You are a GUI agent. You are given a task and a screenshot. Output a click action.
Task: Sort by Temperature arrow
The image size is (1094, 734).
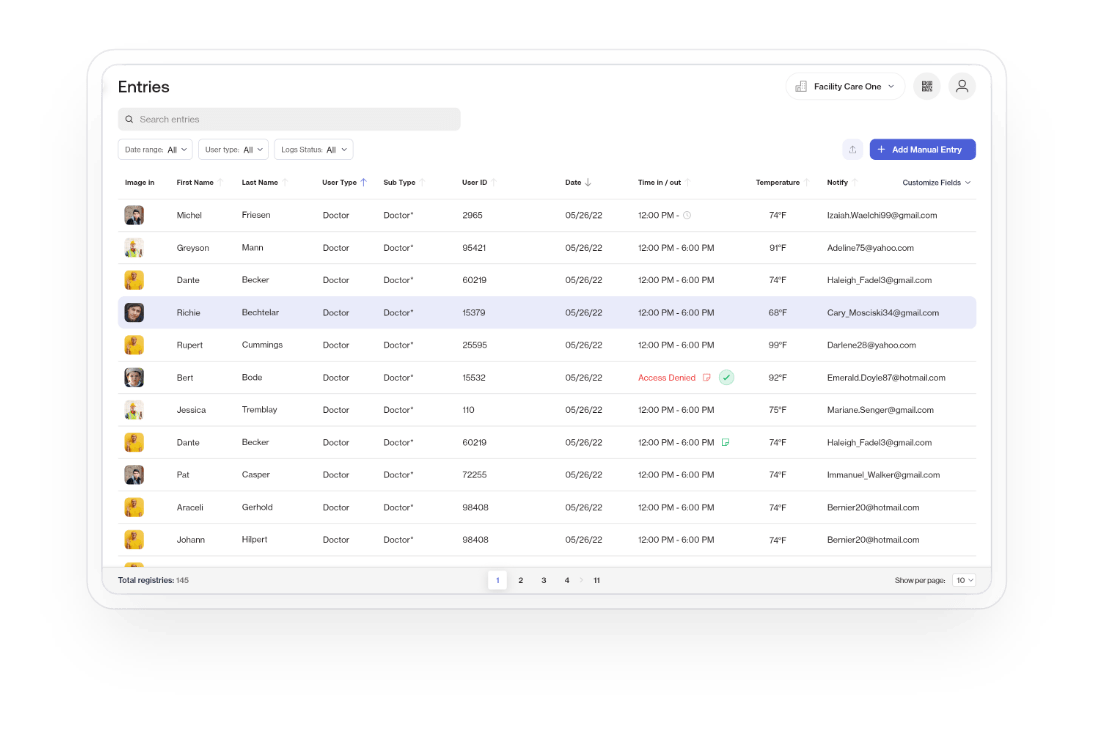[x=807, y=182]
